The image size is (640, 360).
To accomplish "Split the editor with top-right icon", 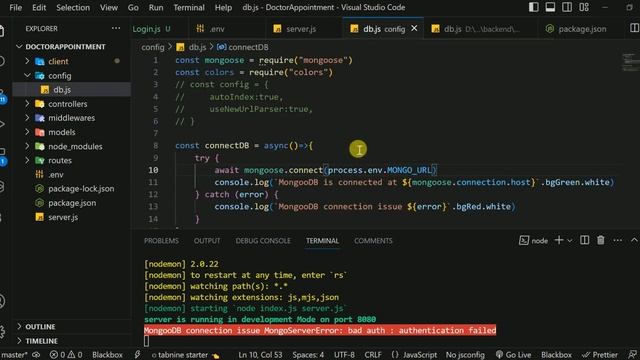I will coord(634,28).
